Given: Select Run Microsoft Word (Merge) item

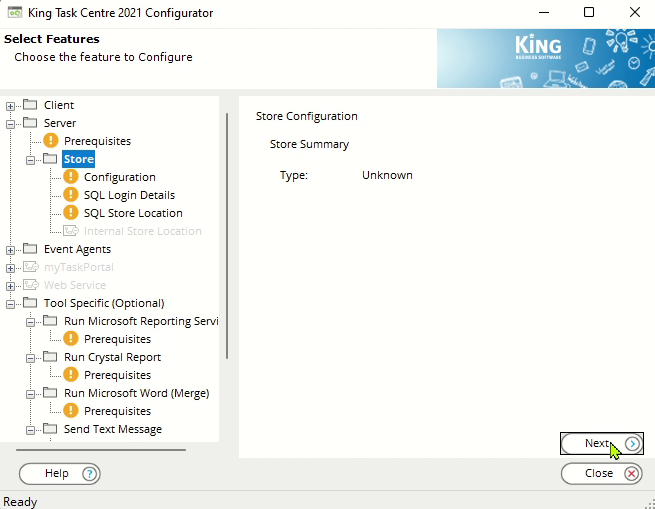Looking at the screenshot, I should pos(137,393).
